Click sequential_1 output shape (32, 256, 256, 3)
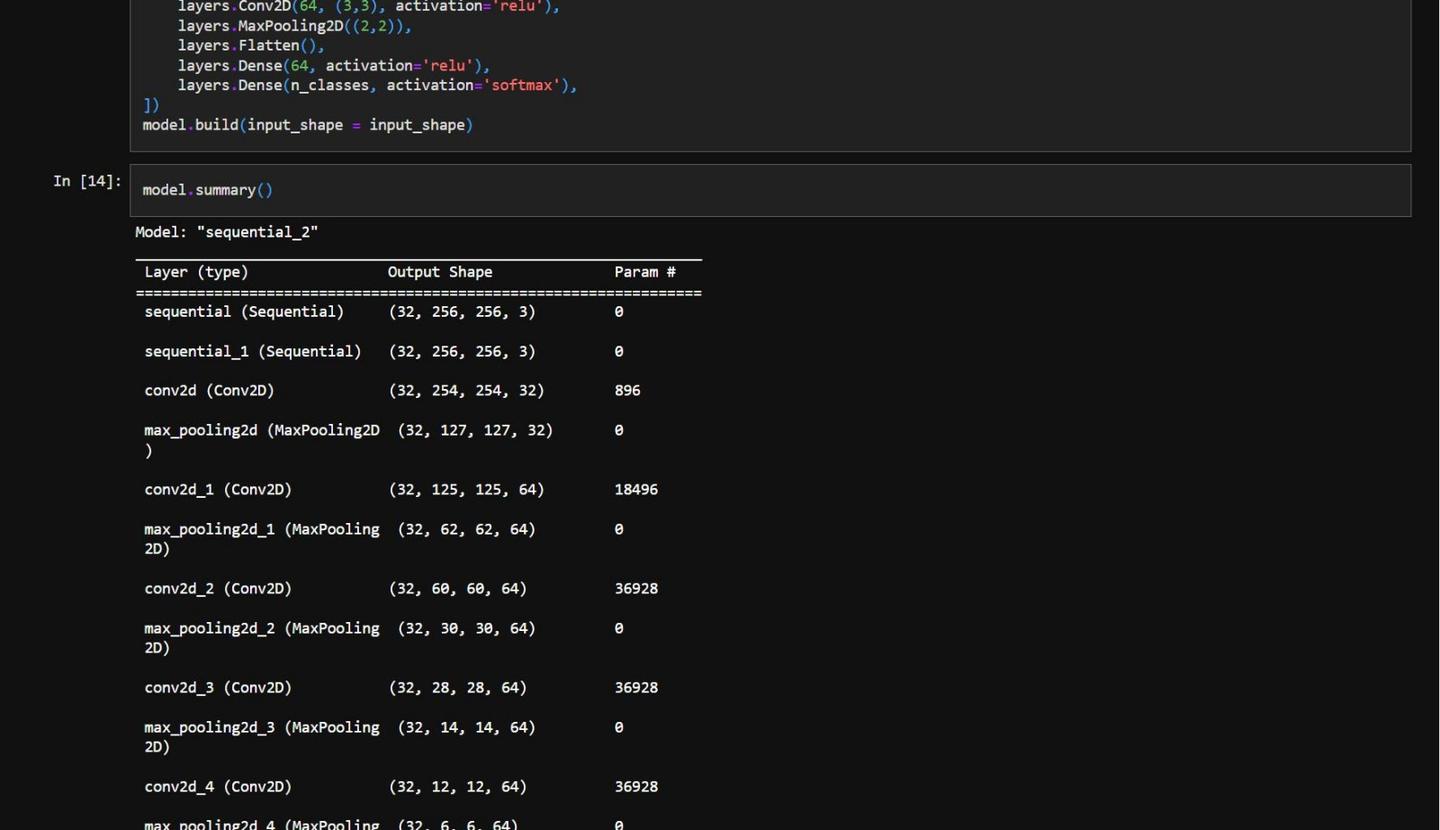This screenshot has width=1440, height=830. [x=462, y=351]
